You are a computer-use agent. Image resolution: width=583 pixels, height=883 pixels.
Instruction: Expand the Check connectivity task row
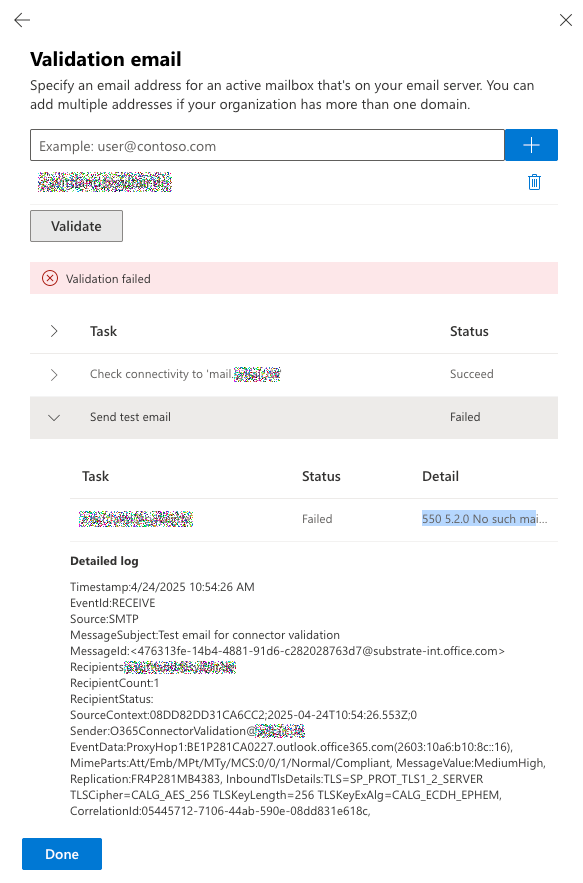tap(54, 374)
